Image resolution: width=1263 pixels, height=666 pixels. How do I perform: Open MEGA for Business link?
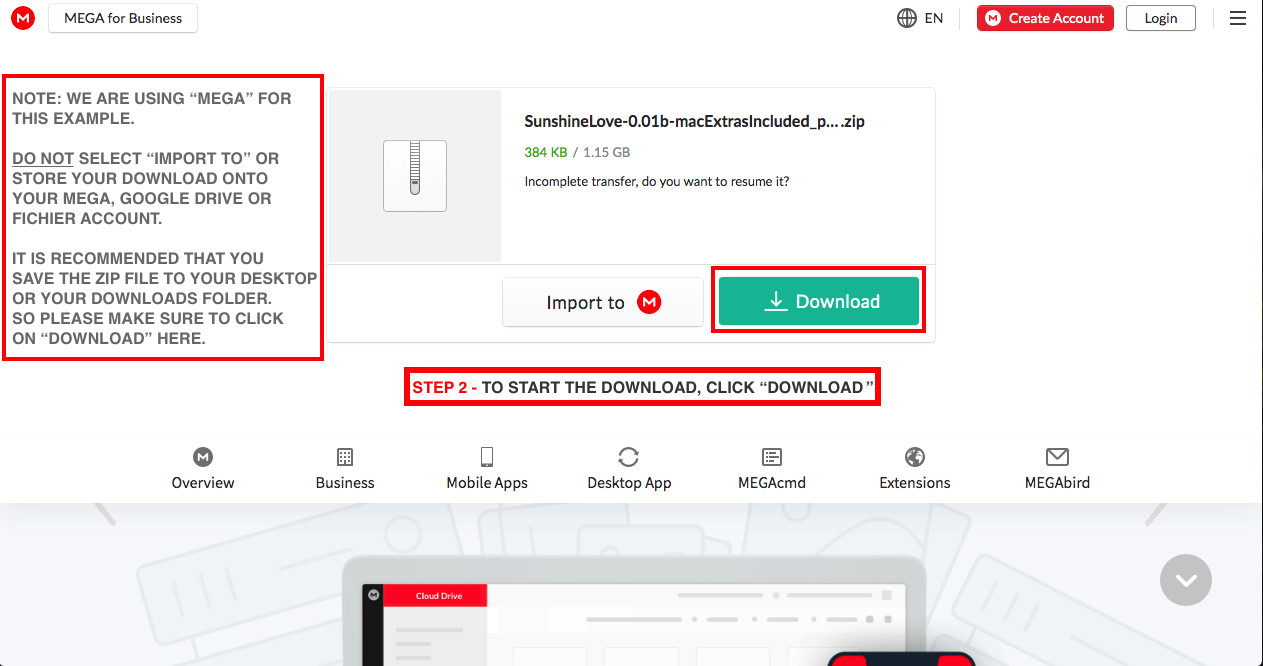click(123, 18)
